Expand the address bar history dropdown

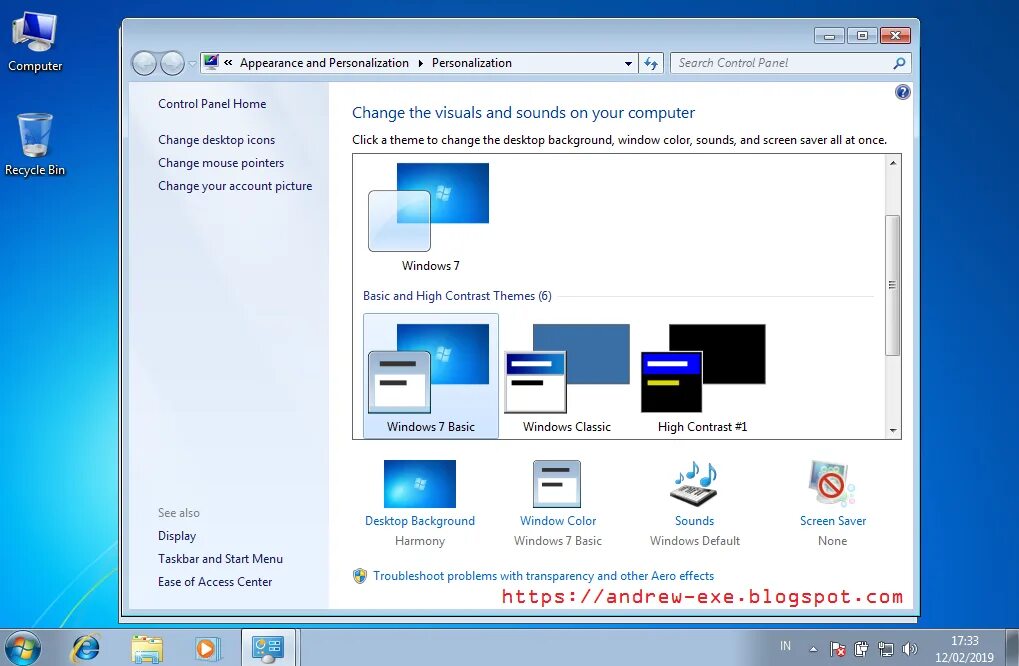[x=628, y=64]
